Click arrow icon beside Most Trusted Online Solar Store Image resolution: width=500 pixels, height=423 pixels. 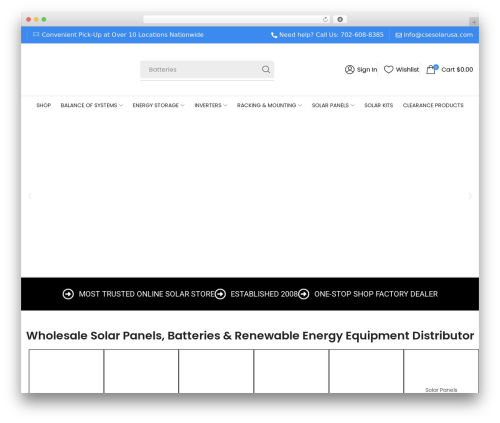(x=68, y=294)
